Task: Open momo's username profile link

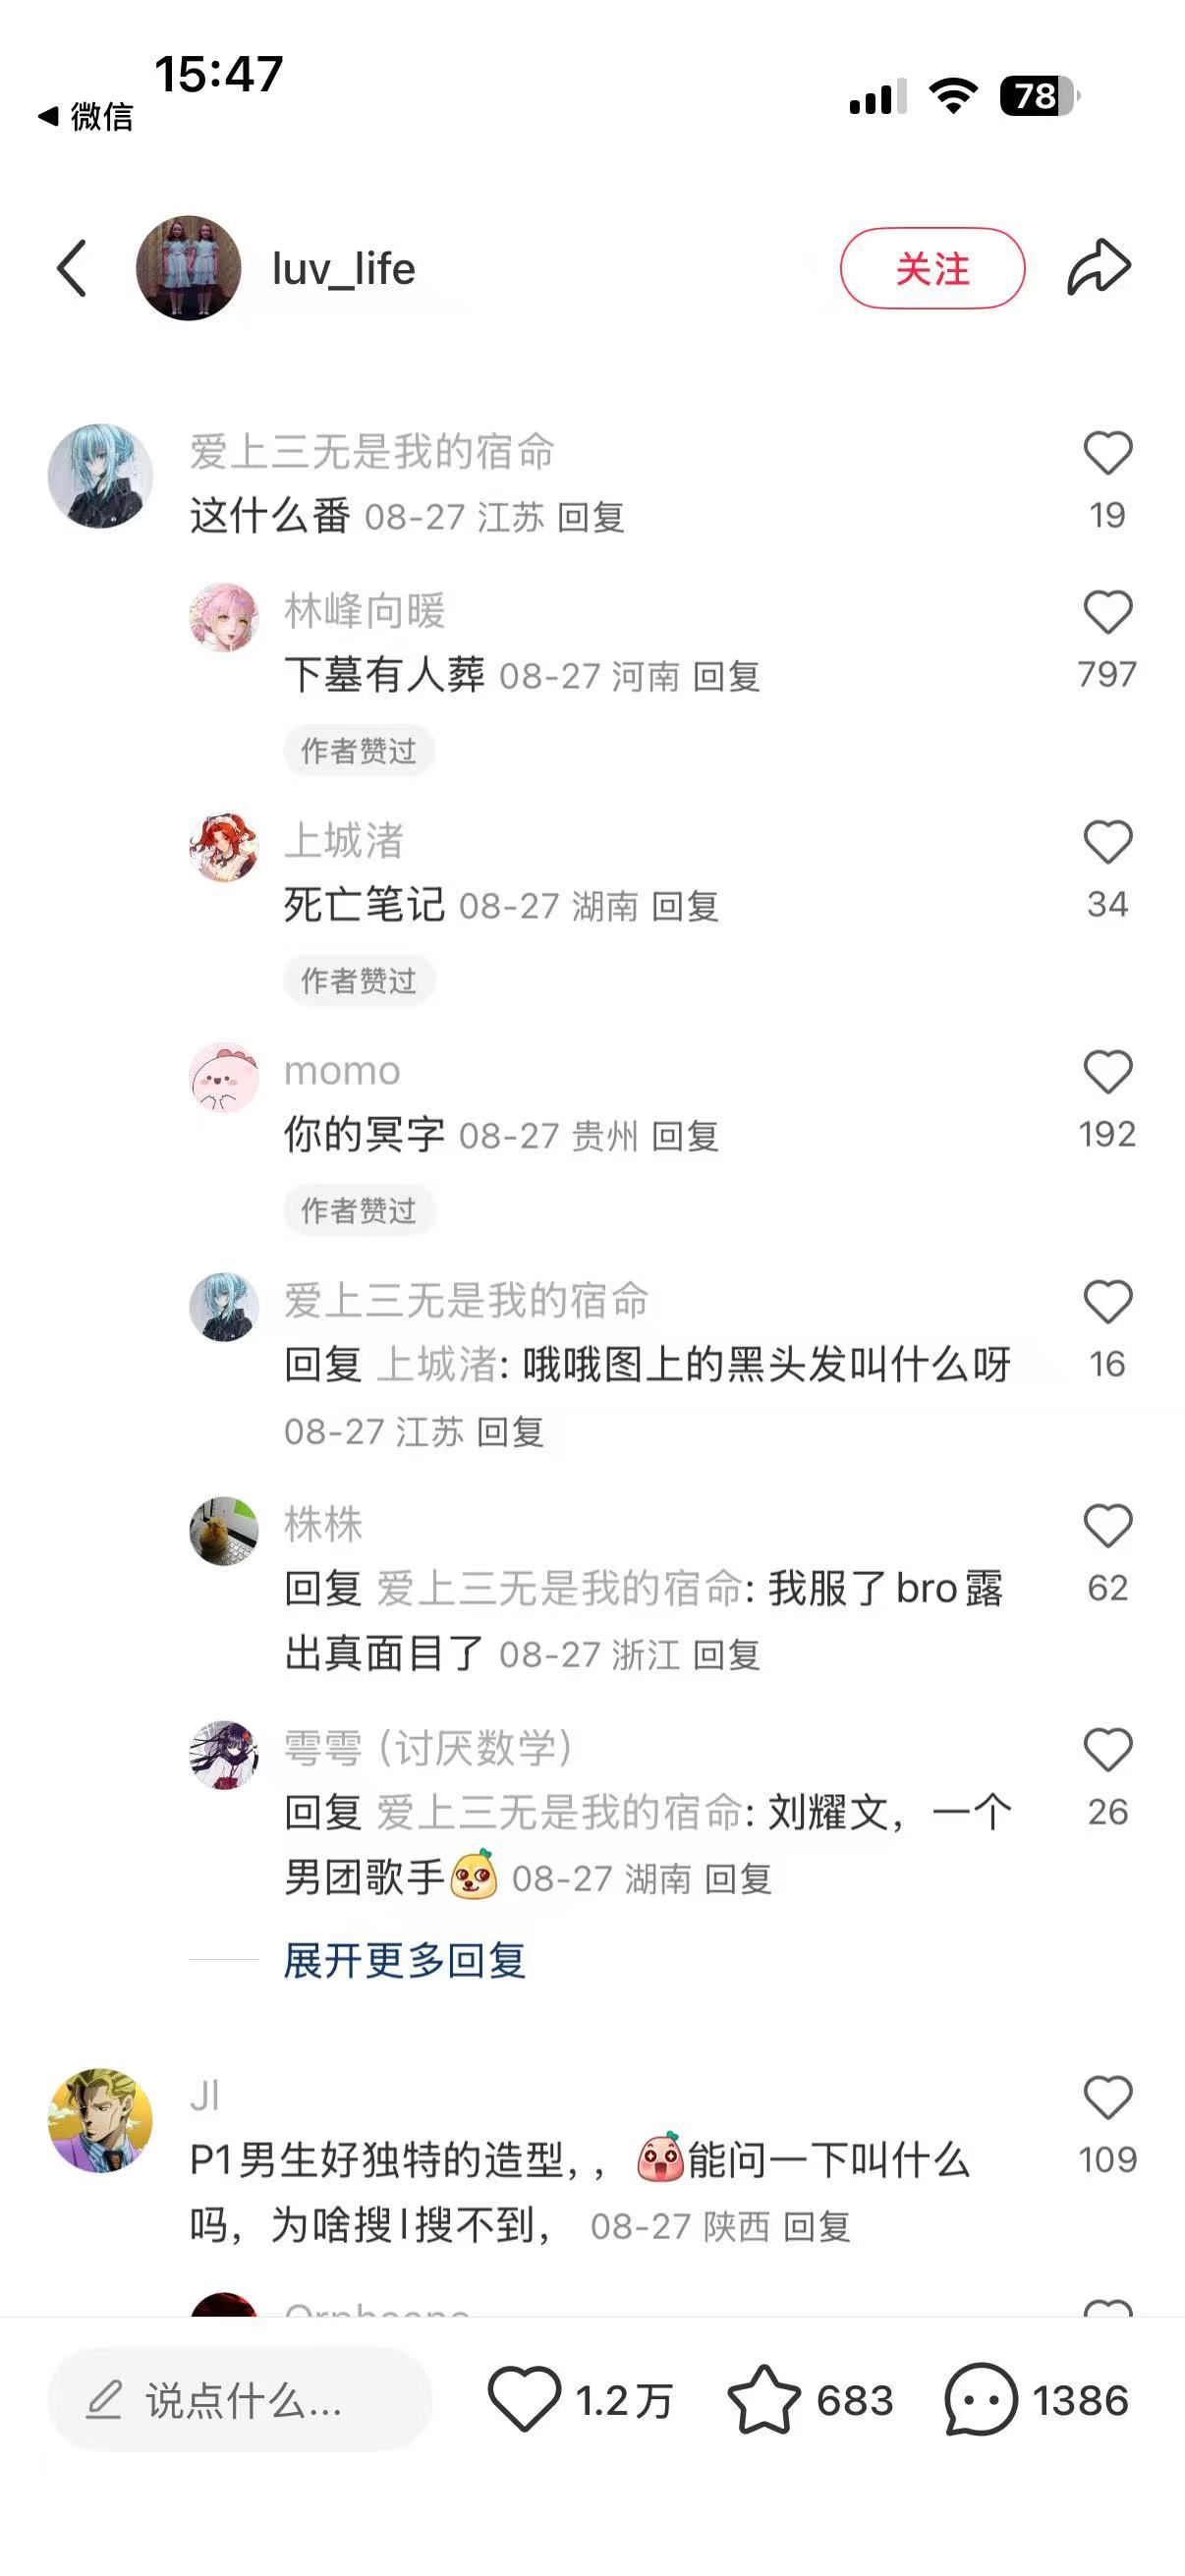Action: pyautogui.click(x=342, y=1071)
